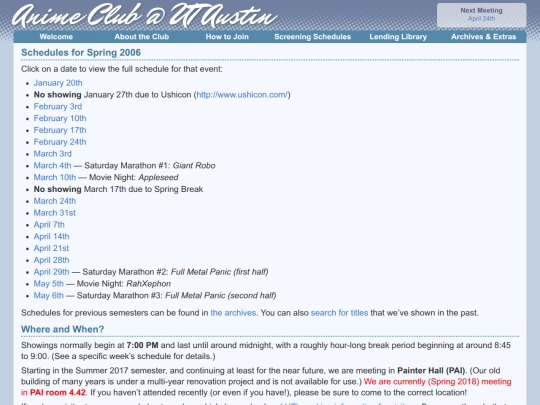Click the Schedules for Spring 2006 heading
Viewport: 540px width, 405px height.
[81, 53]
